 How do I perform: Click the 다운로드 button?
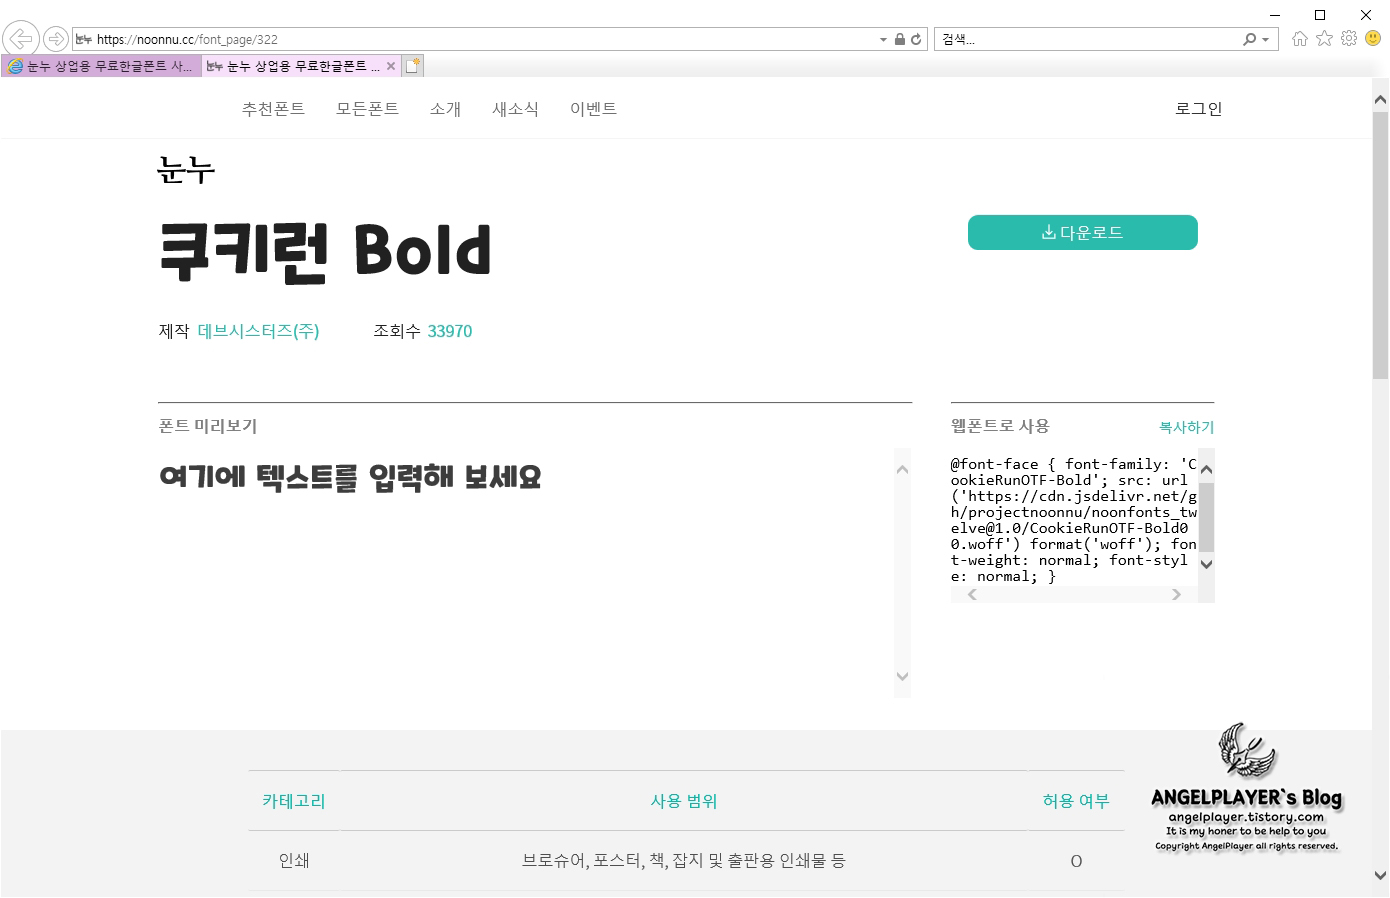click(x=1082, y=232)
